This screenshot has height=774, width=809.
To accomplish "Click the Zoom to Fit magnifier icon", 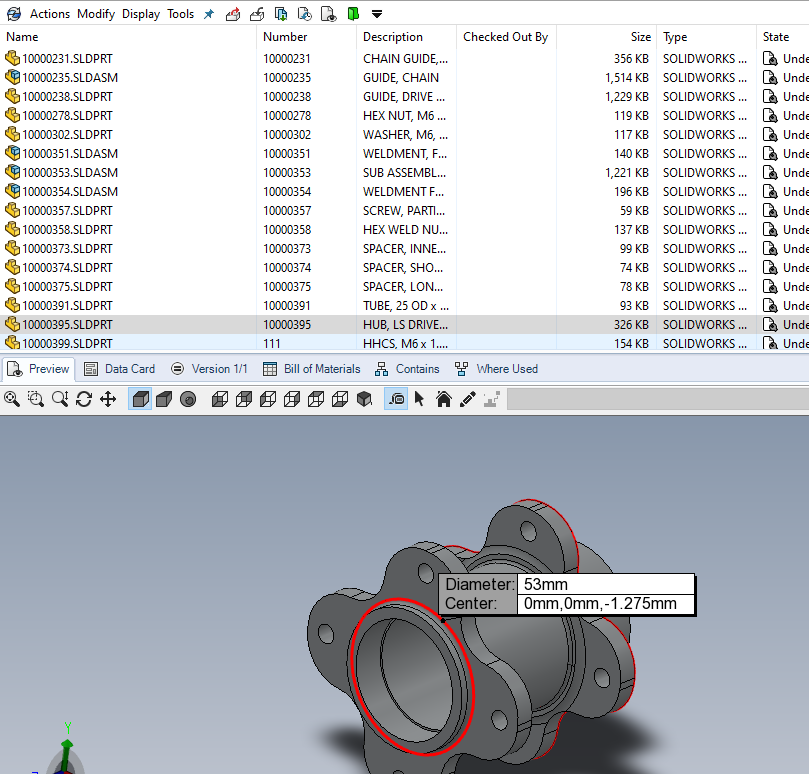I will click(x=12, y=399).
